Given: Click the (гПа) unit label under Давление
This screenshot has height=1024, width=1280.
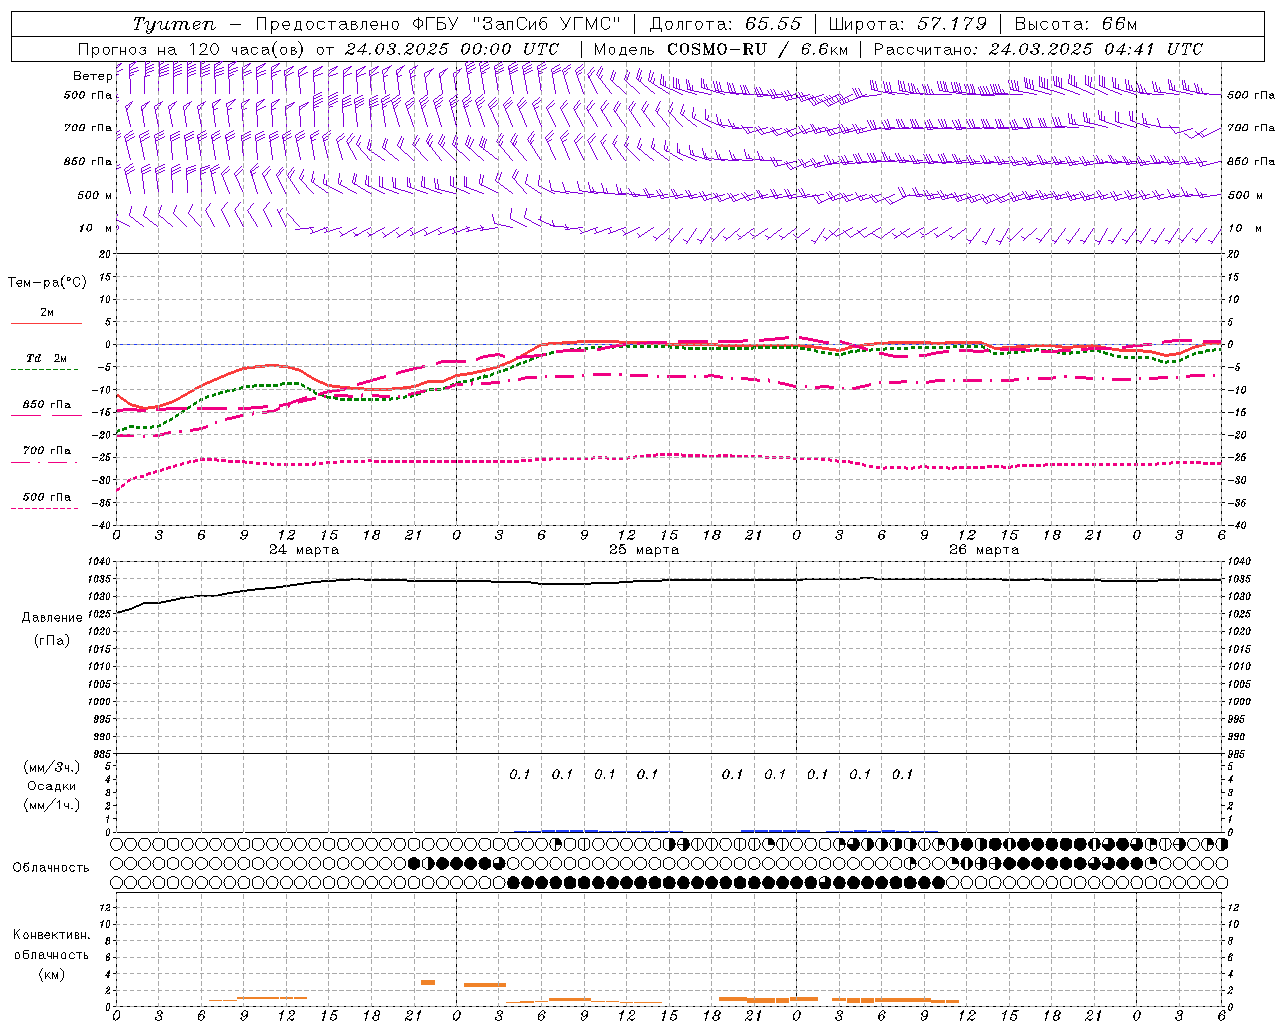Looking at the screenshot, I should click(x=52, y=640).
